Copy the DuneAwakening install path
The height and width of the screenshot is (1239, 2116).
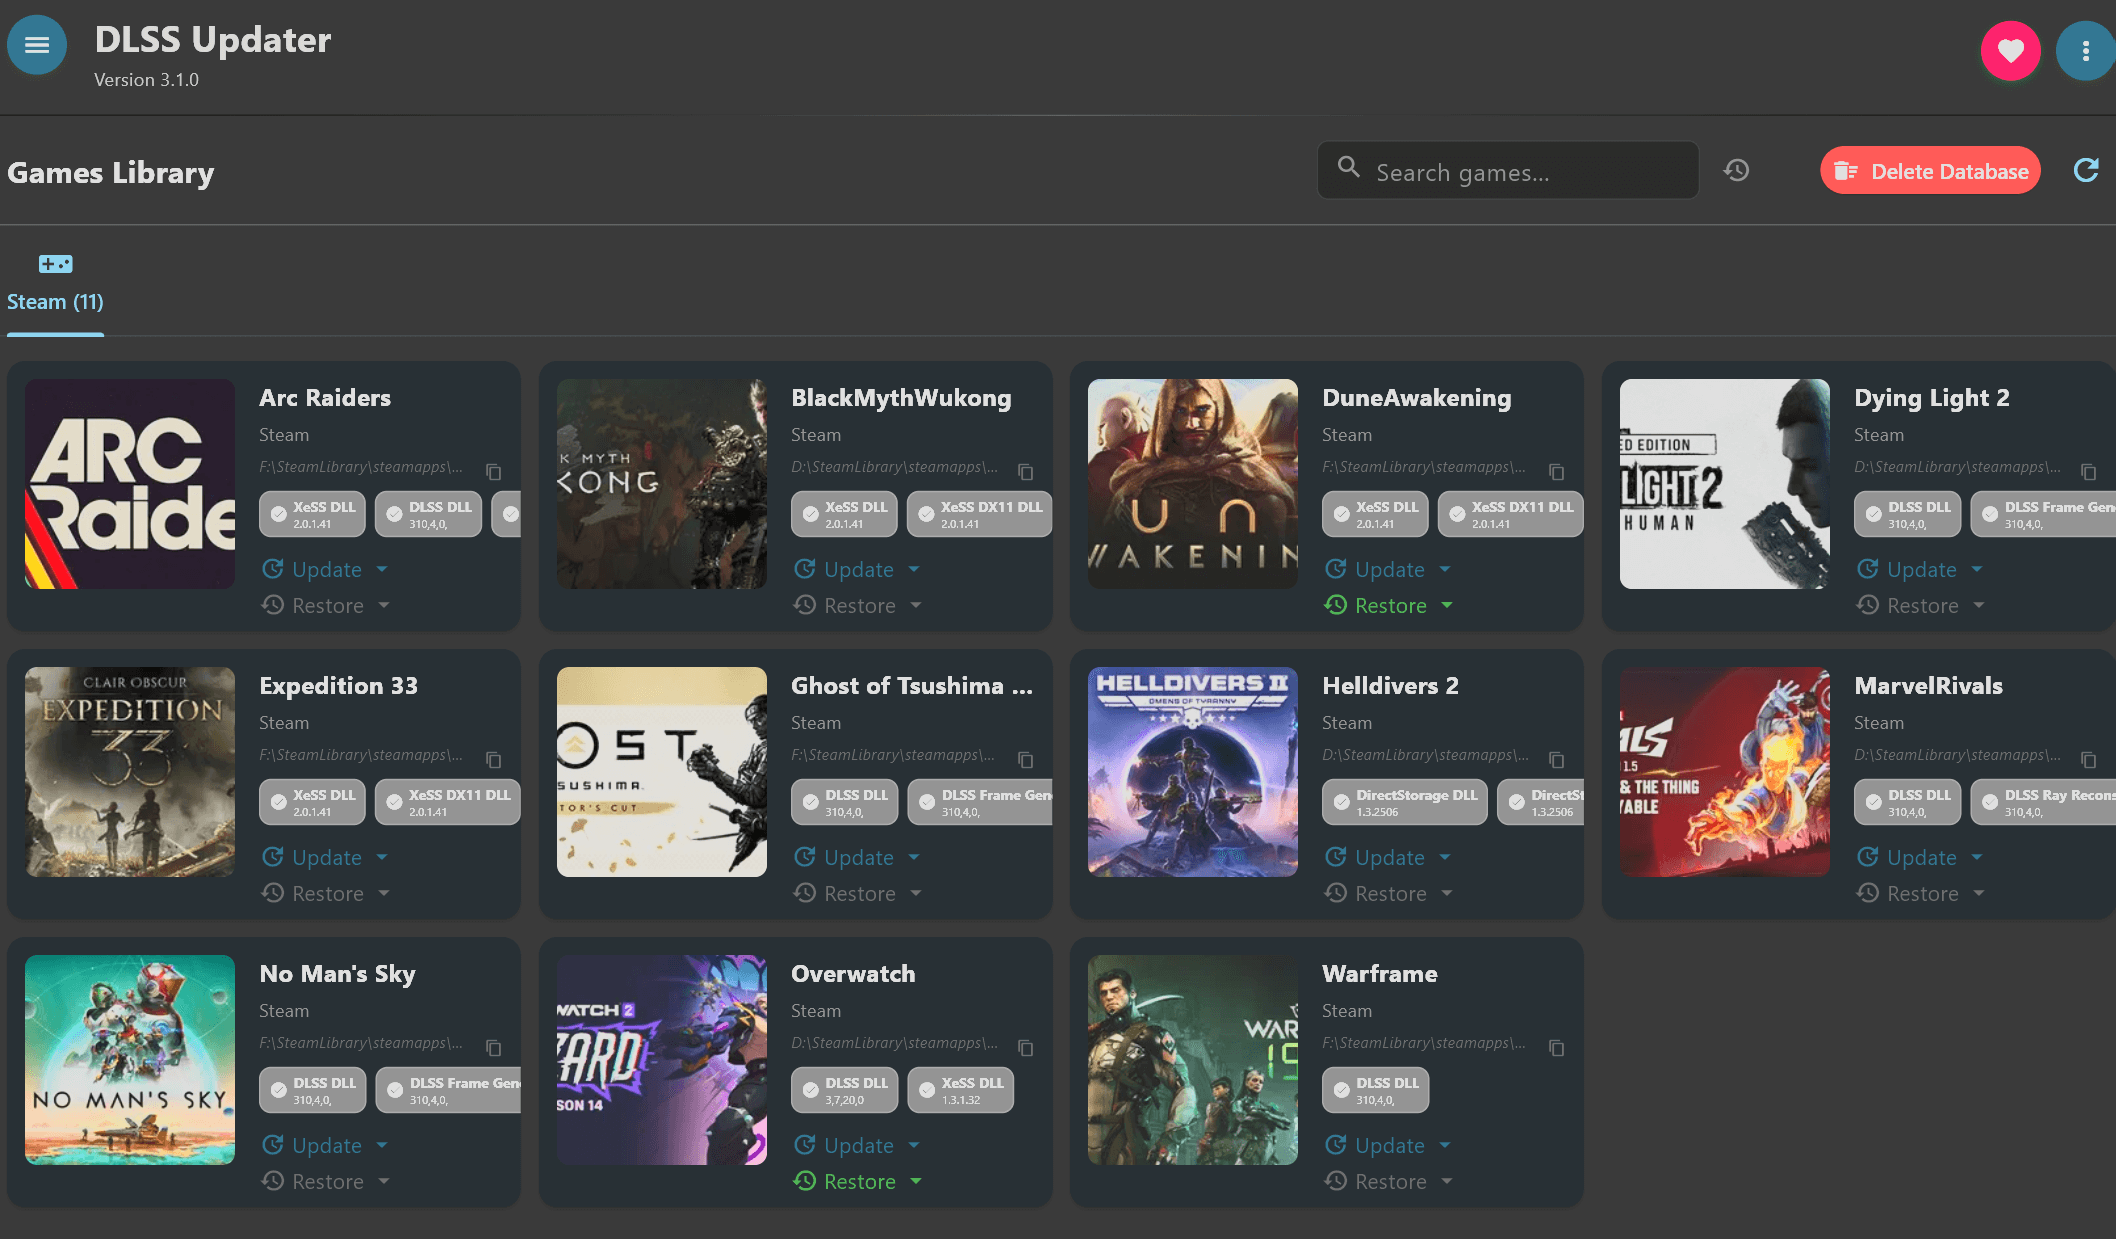point(1556,471)
